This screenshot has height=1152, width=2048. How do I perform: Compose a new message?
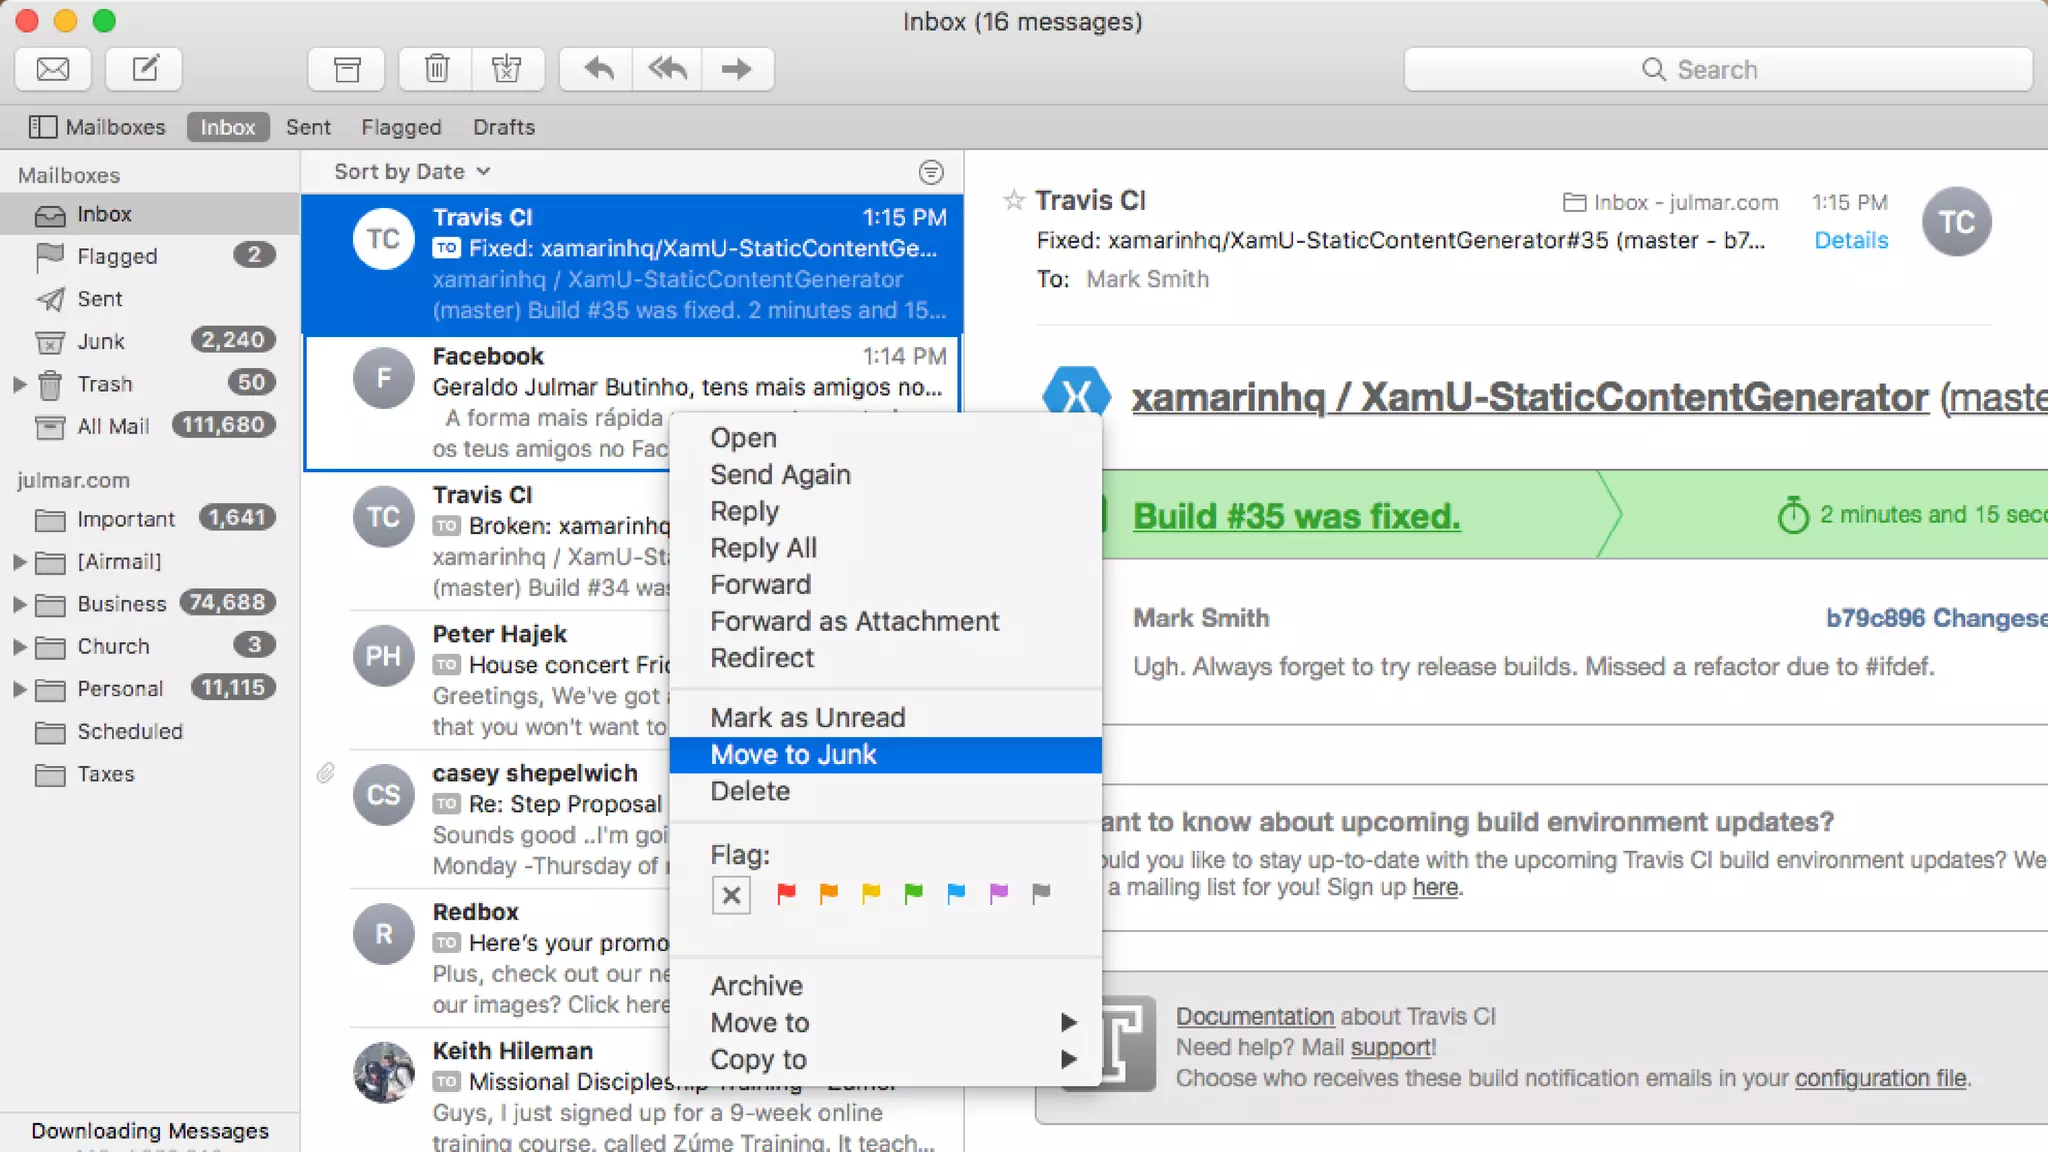click(x=145, y=69)
